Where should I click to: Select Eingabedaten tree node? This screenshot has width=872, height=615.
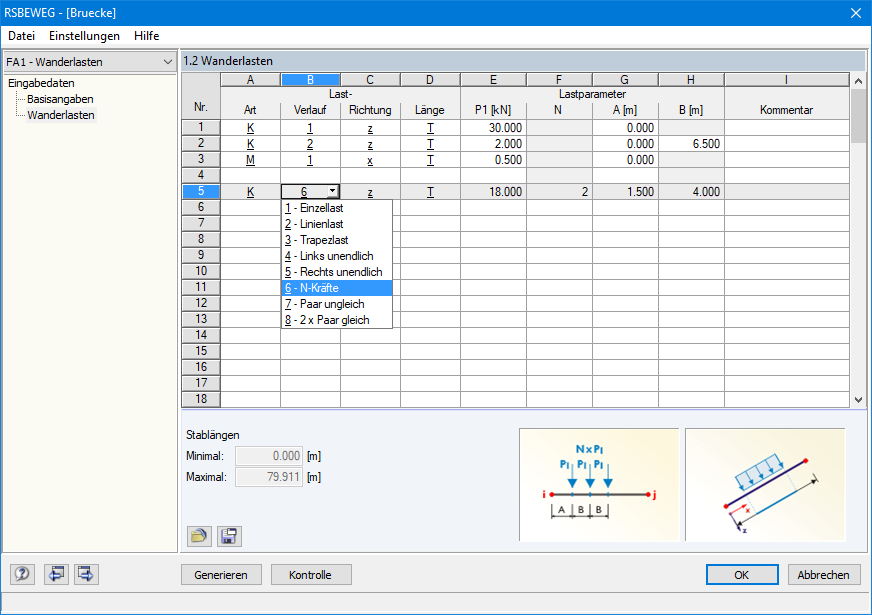(41, 83)
